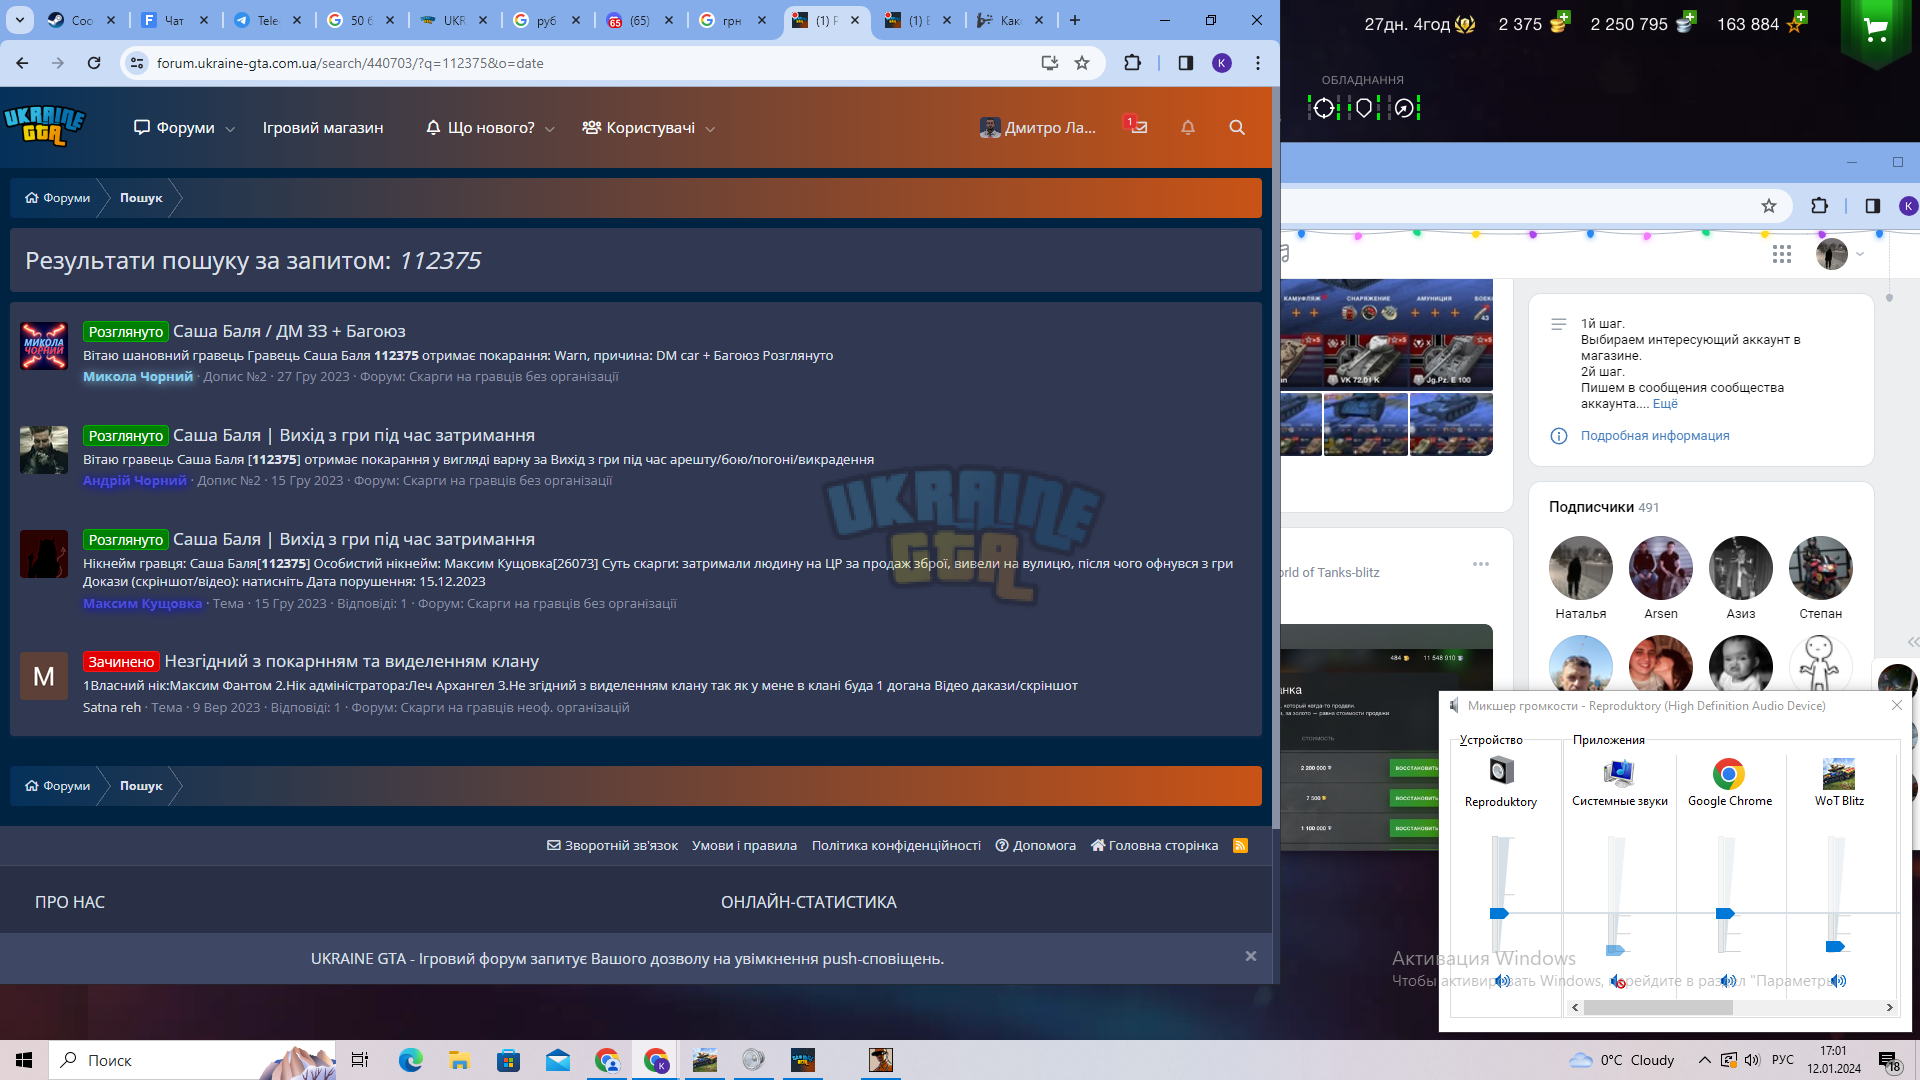The height and width of the screenshot is (1080, 1920).
Task: Adjust Reproduktory device volume slider
Action: [x=1499, y=913]
